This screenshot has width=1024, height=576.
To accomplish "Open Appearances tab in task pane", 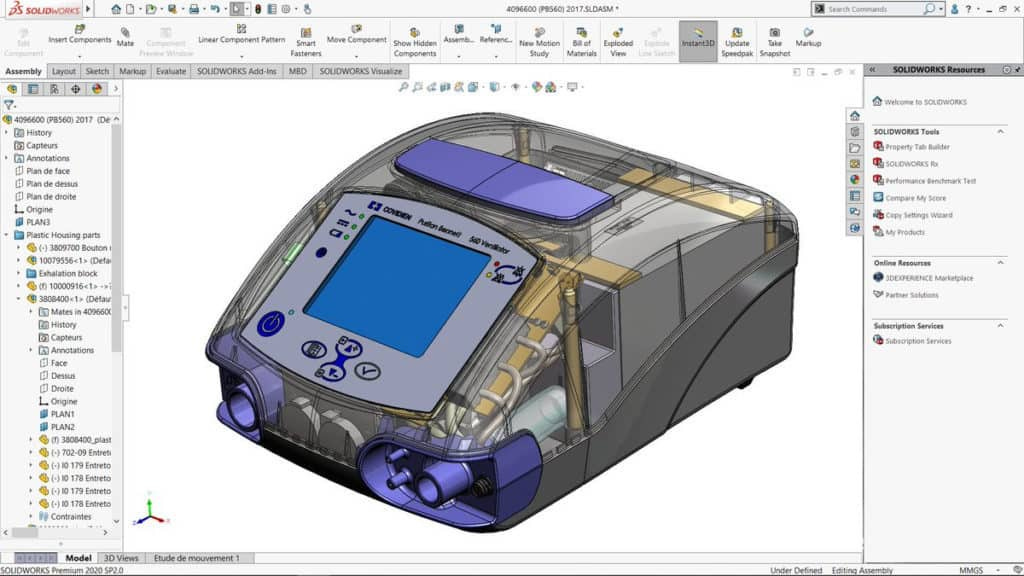I will coord(854,179).
